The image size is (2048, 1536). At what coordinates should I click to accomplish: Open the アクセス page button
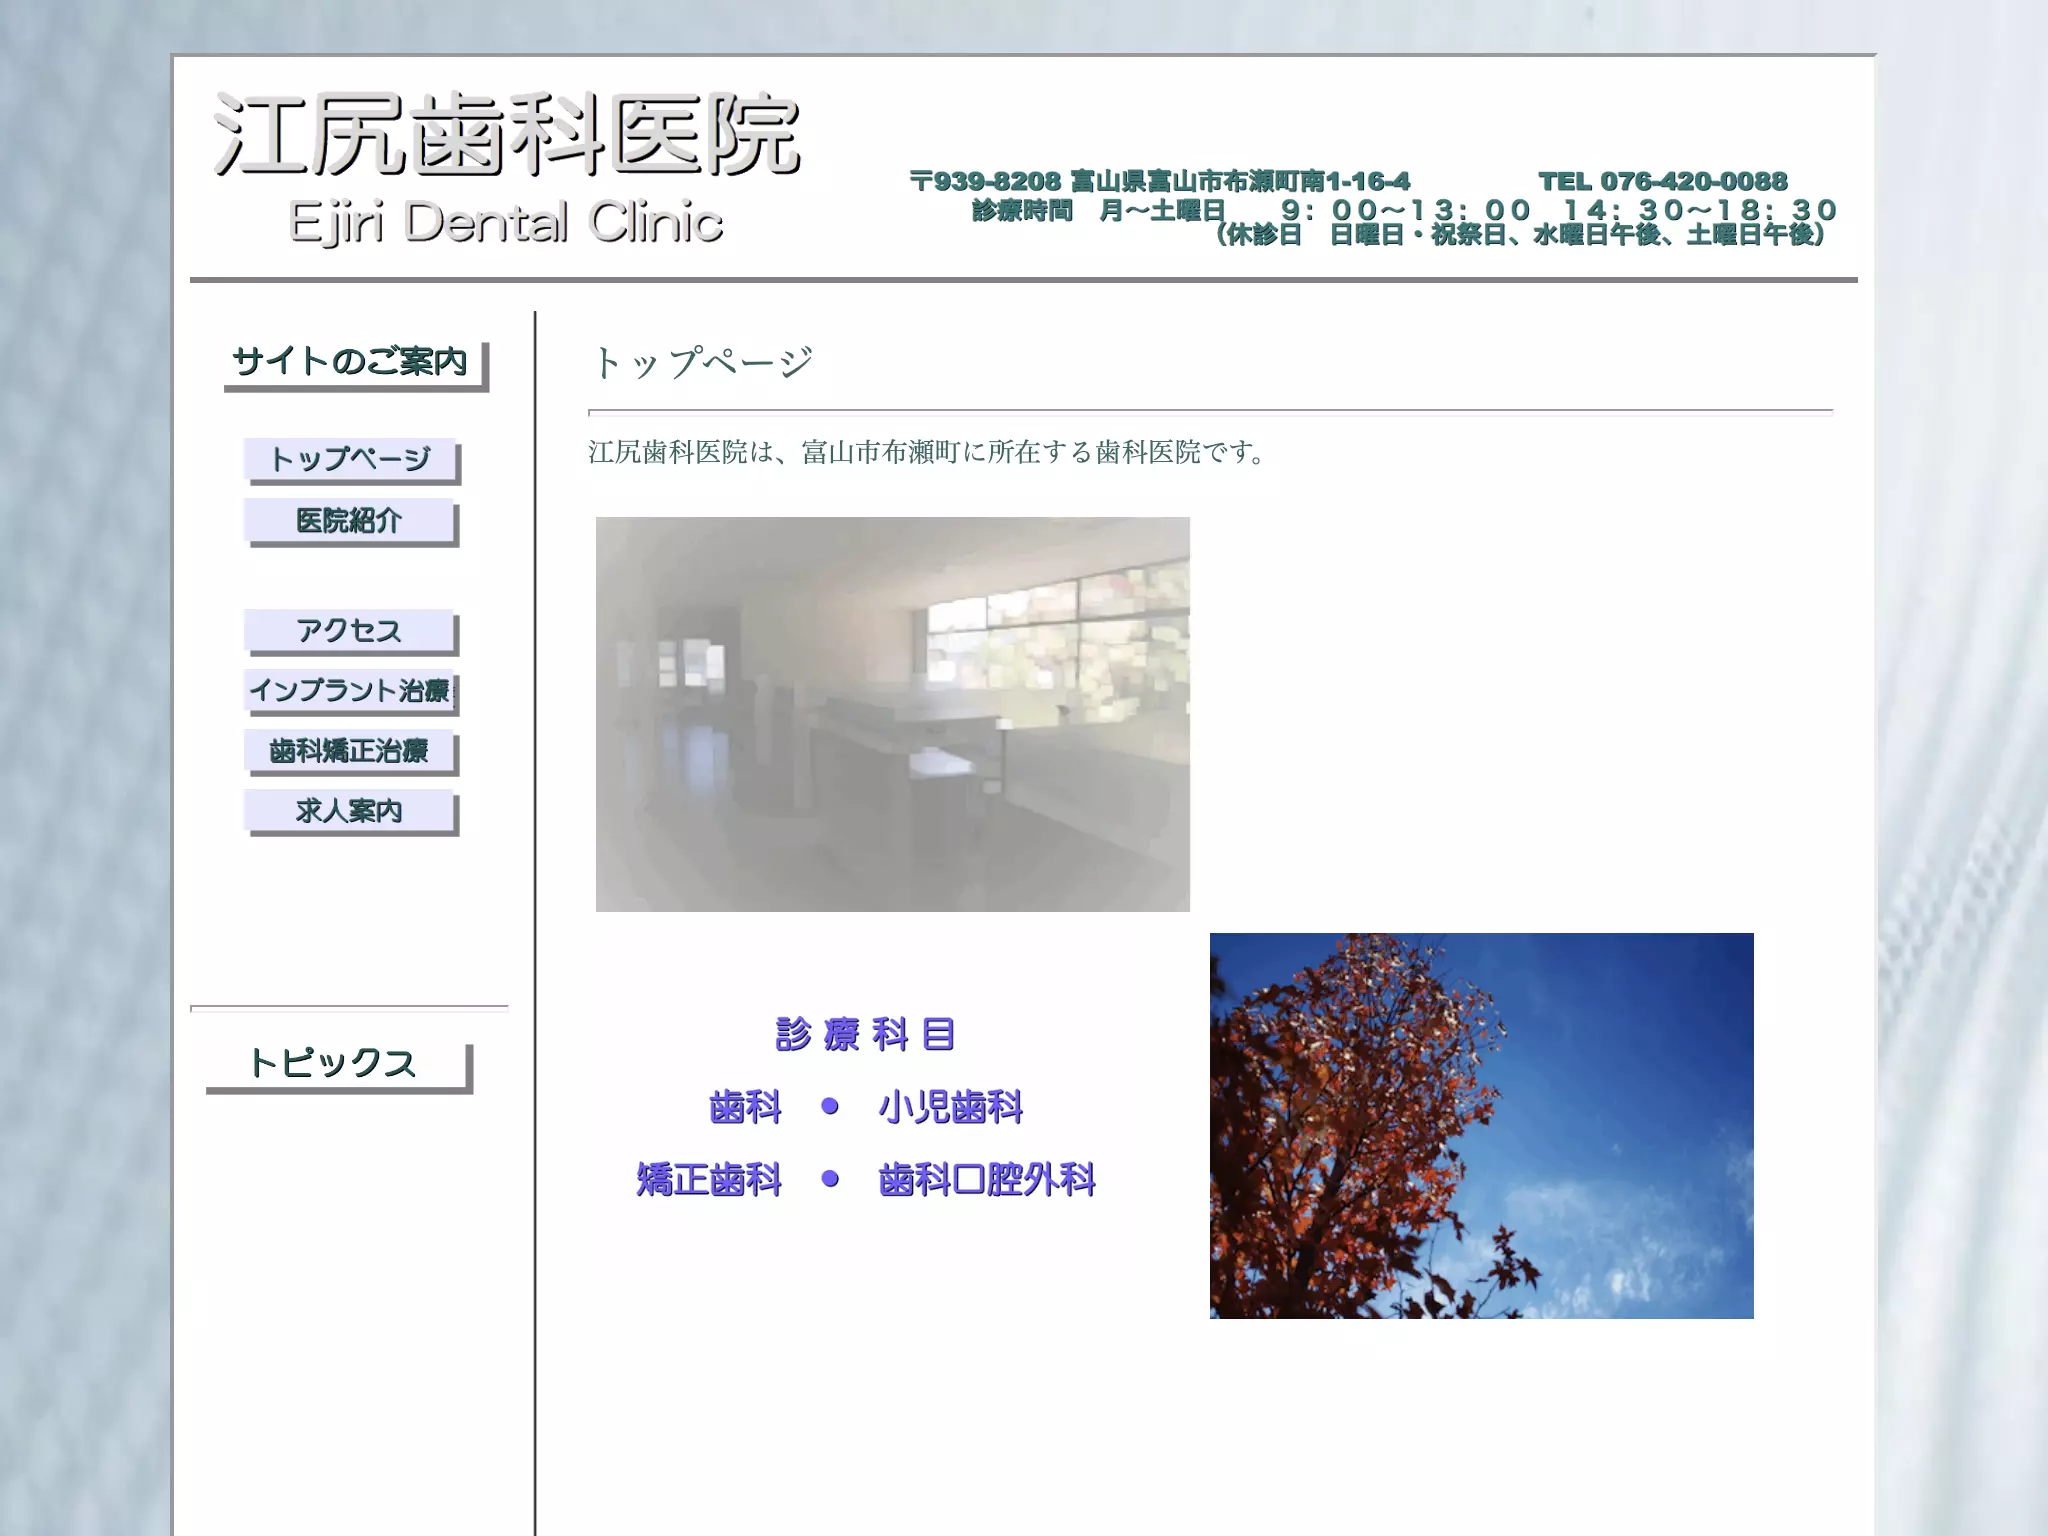tap(351, 632)
